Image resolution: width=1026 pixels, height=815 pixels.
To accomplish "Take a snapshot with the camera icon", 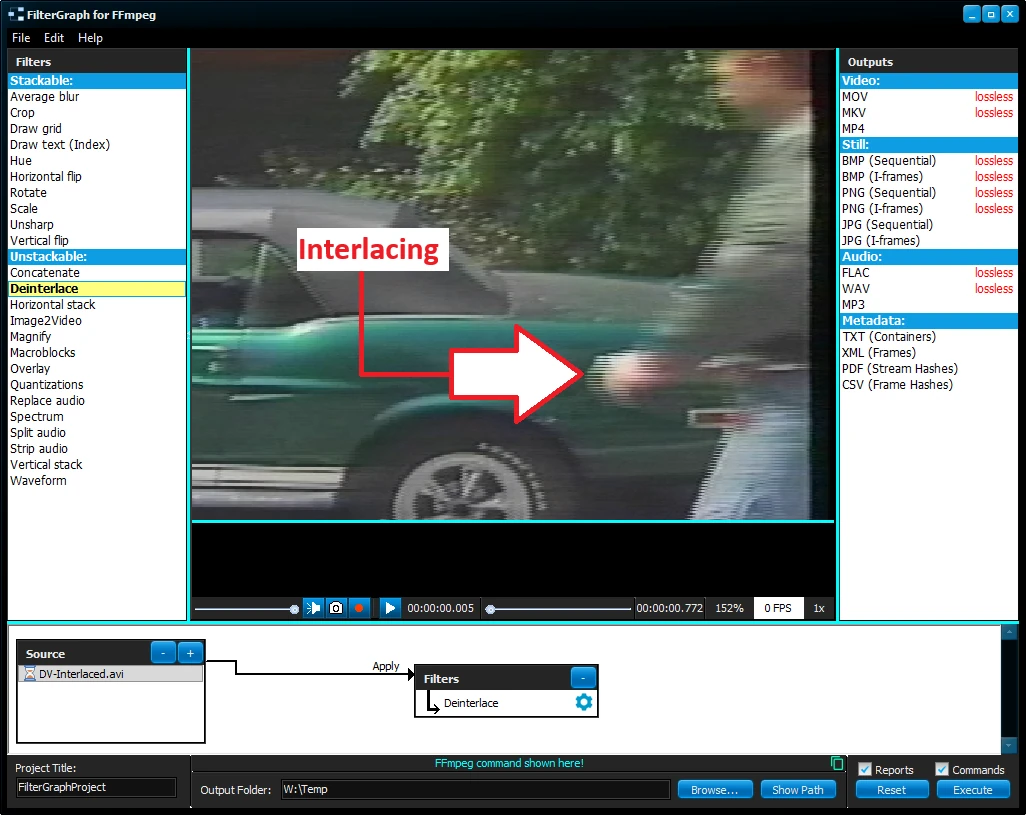I will [336, 608].
